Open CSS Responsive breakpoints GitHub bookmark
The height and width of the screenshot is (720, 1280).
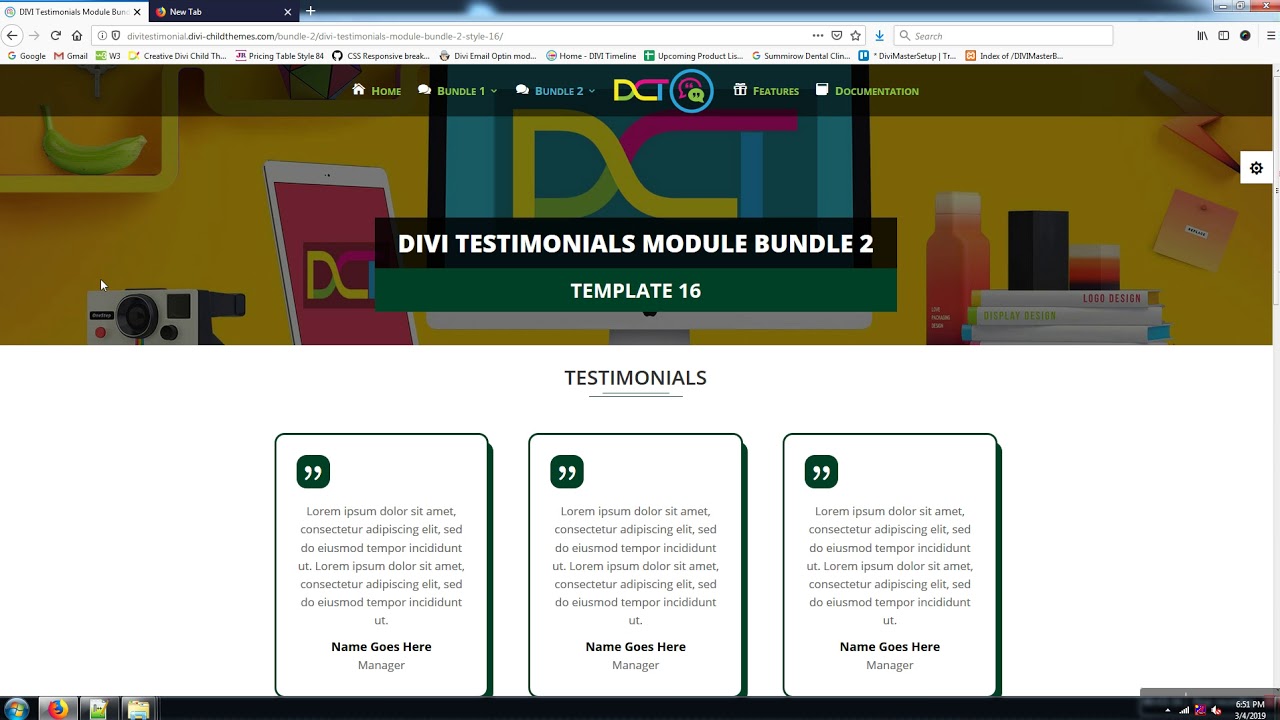(x=381, y=56)
